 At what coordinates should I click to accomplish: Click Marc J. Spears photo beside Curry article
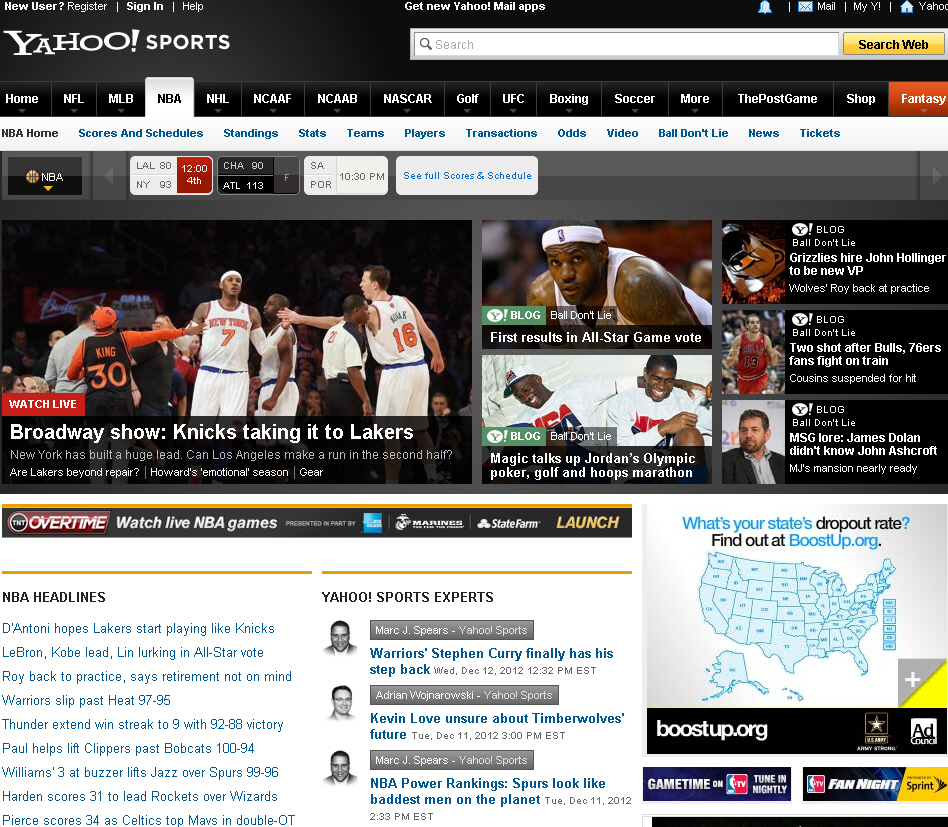[340, 638]
